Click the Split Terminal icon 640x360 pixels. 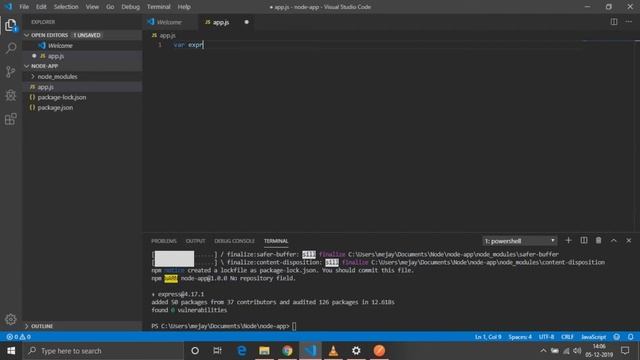[584, 240]
